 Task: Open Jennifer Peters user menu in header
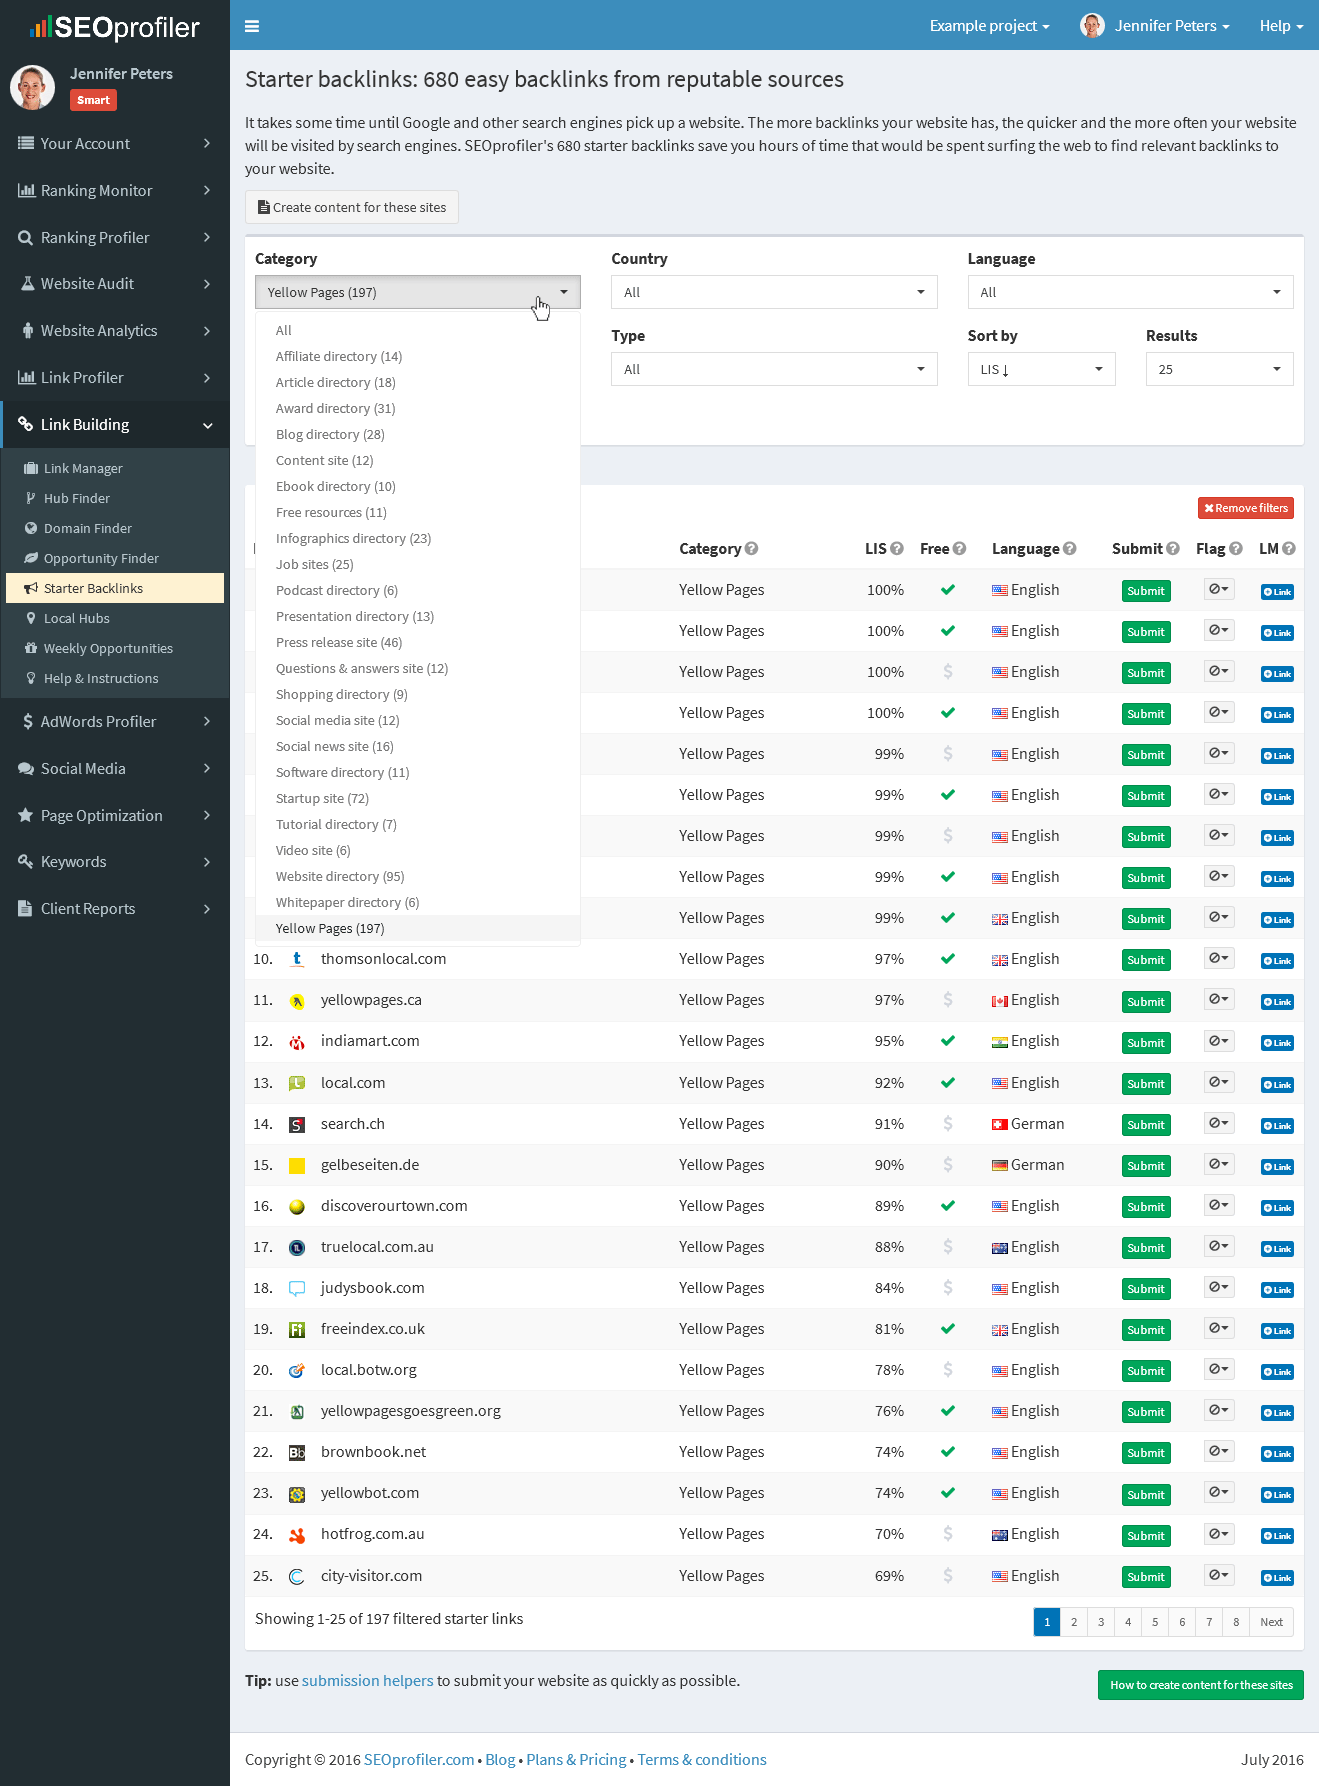(x=1155, y=26)
